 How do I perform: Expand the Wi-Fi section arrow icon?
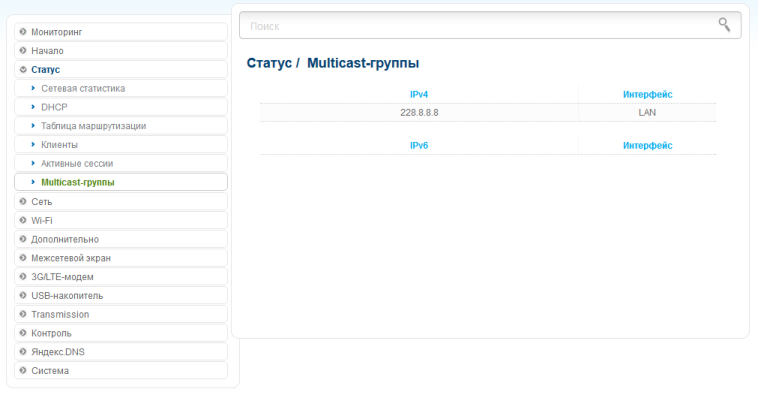pos(23,220)
